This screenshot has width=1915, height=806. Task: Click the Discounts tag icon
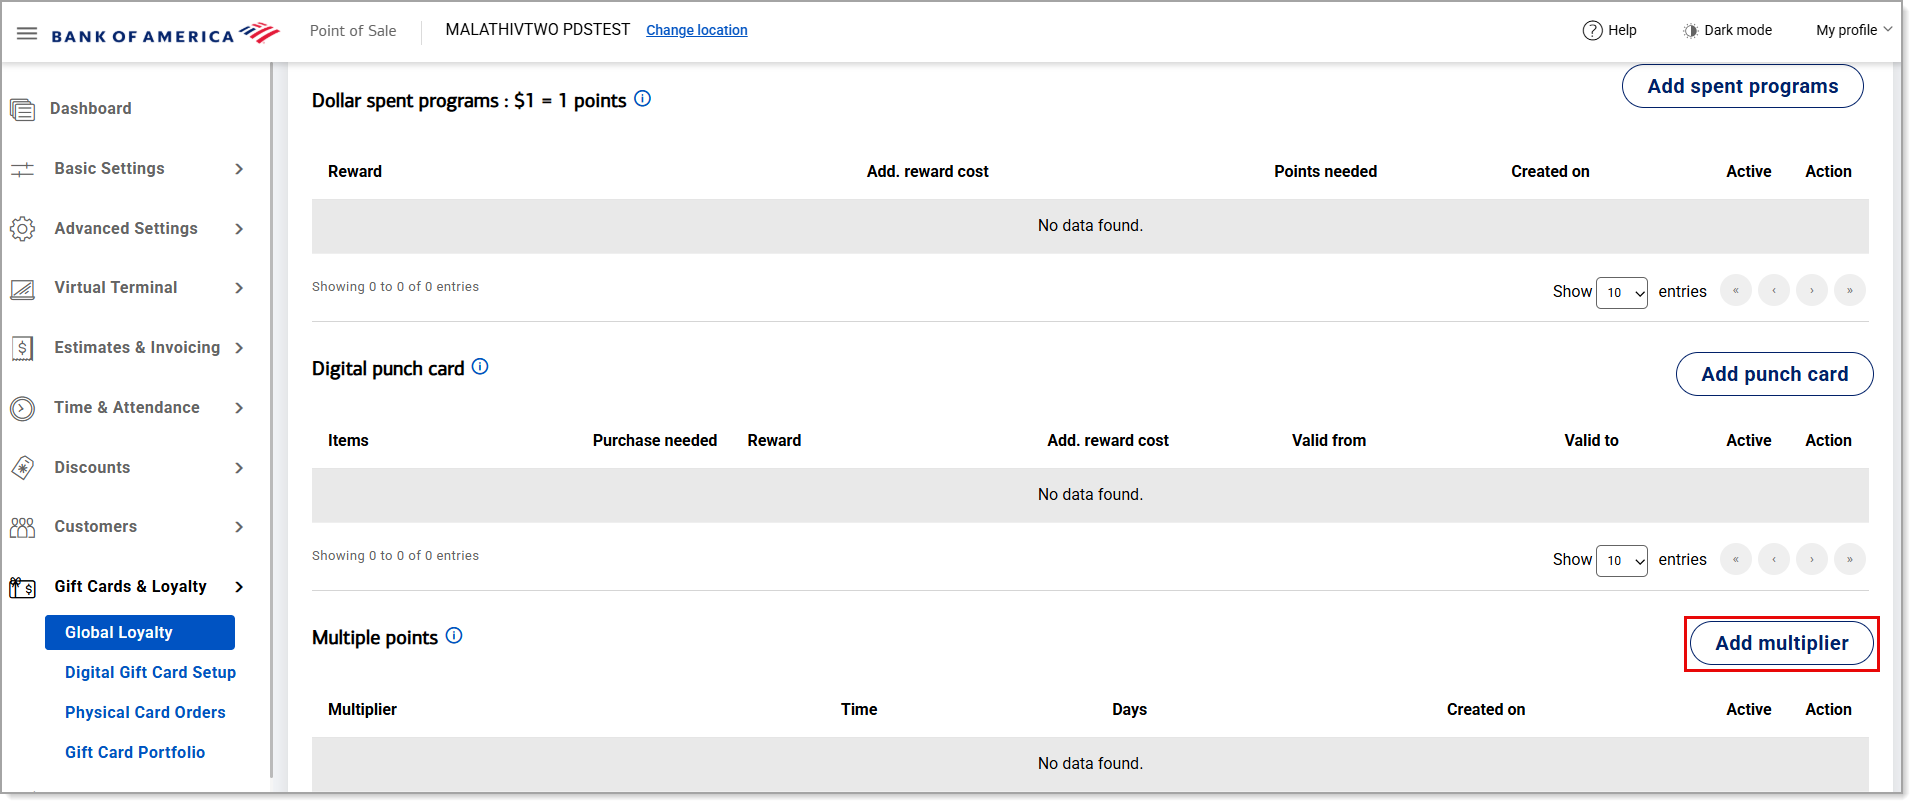[22, 468]
